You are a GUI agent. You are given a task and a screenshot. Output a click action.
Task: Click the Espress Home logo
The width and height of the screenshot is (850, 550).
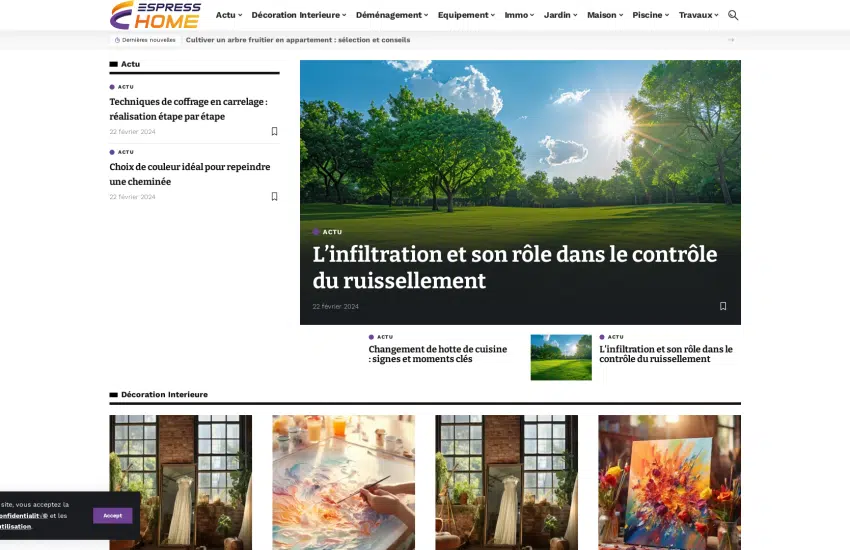(156, 15)
